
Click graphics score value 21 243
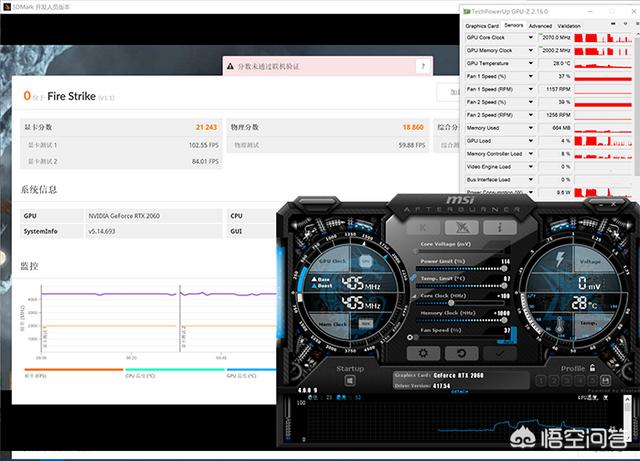[x=207, y=127]
